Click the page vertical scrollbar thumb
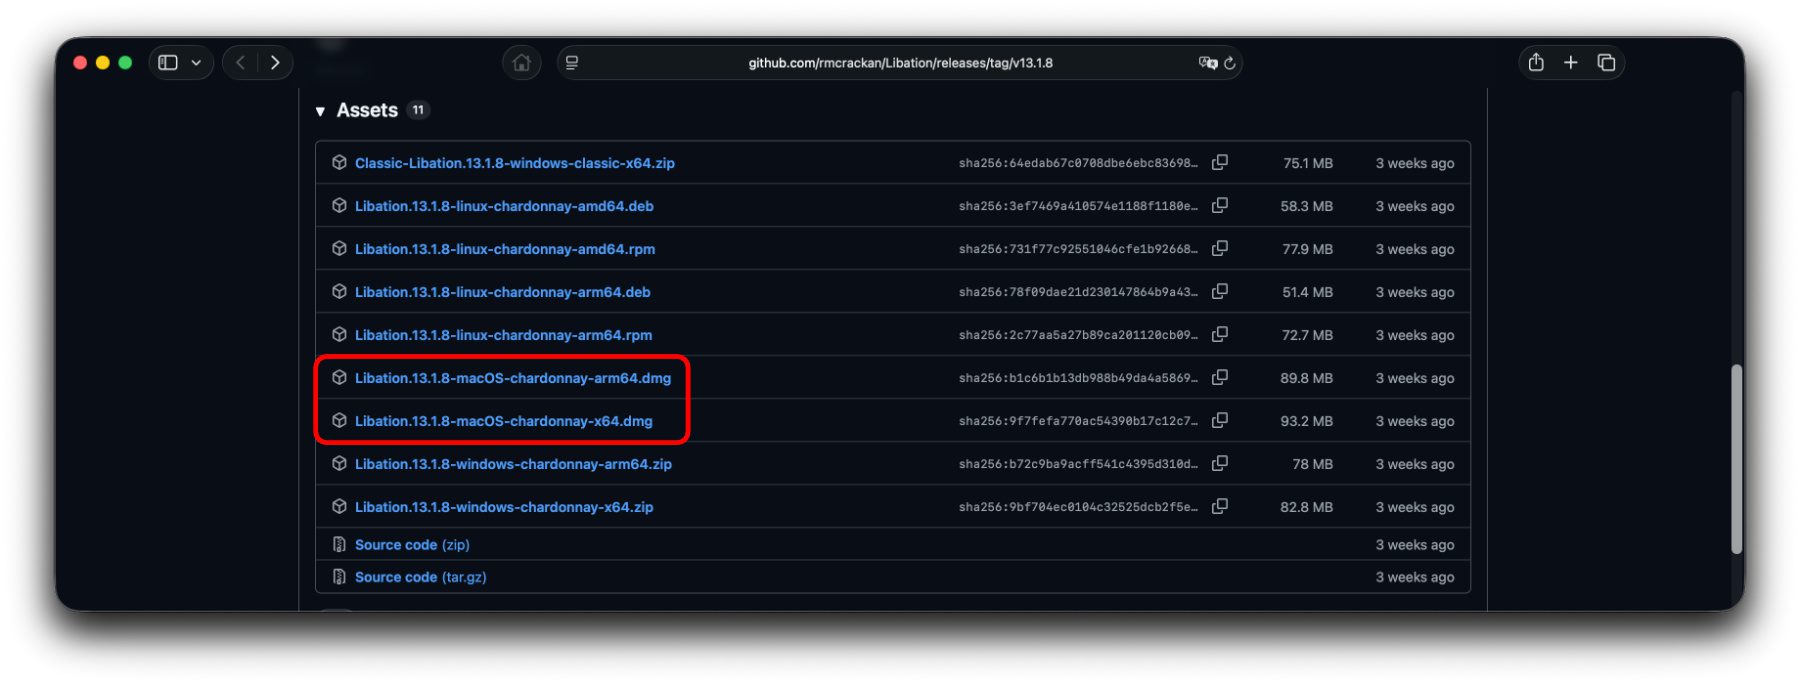 (1736, 458)
